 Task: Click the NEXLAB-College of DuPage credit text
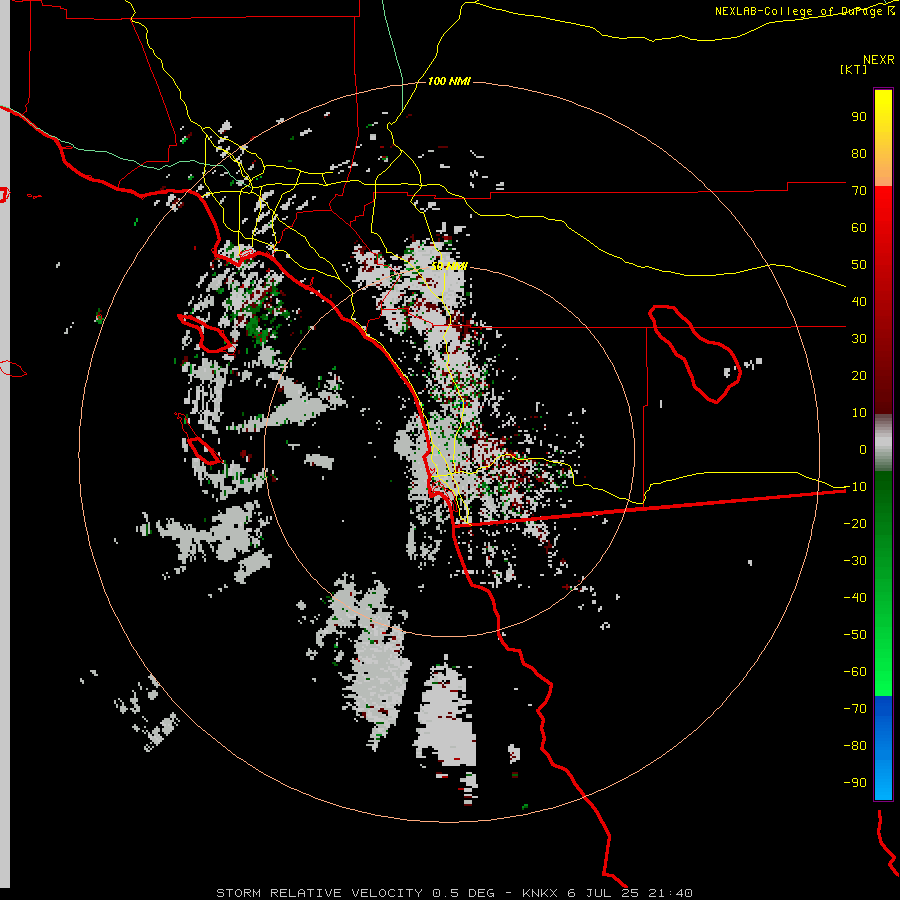(x=804, y=11)
